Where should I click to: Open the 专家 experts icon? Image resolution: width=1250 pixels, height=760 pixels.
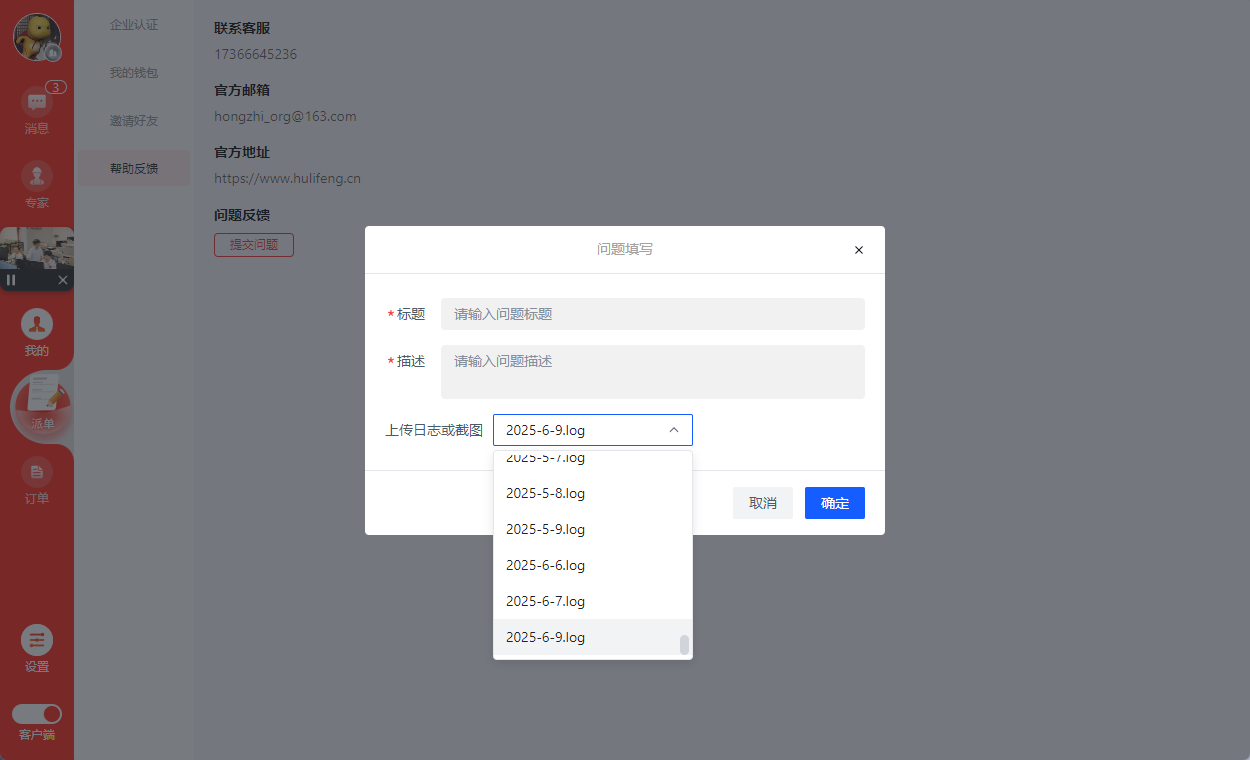[x=37, y=177]
